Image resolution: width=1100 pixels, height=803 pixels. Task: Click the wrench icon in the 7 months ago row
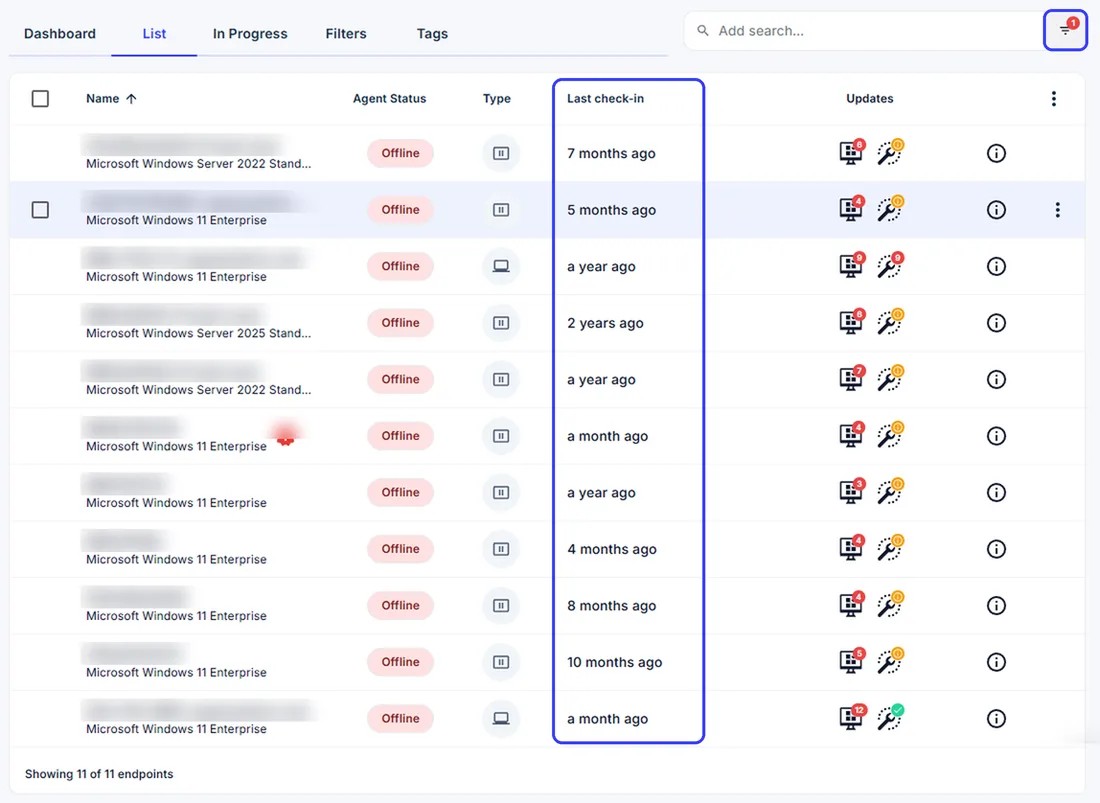pyautogui.click(x=890, y=152)
